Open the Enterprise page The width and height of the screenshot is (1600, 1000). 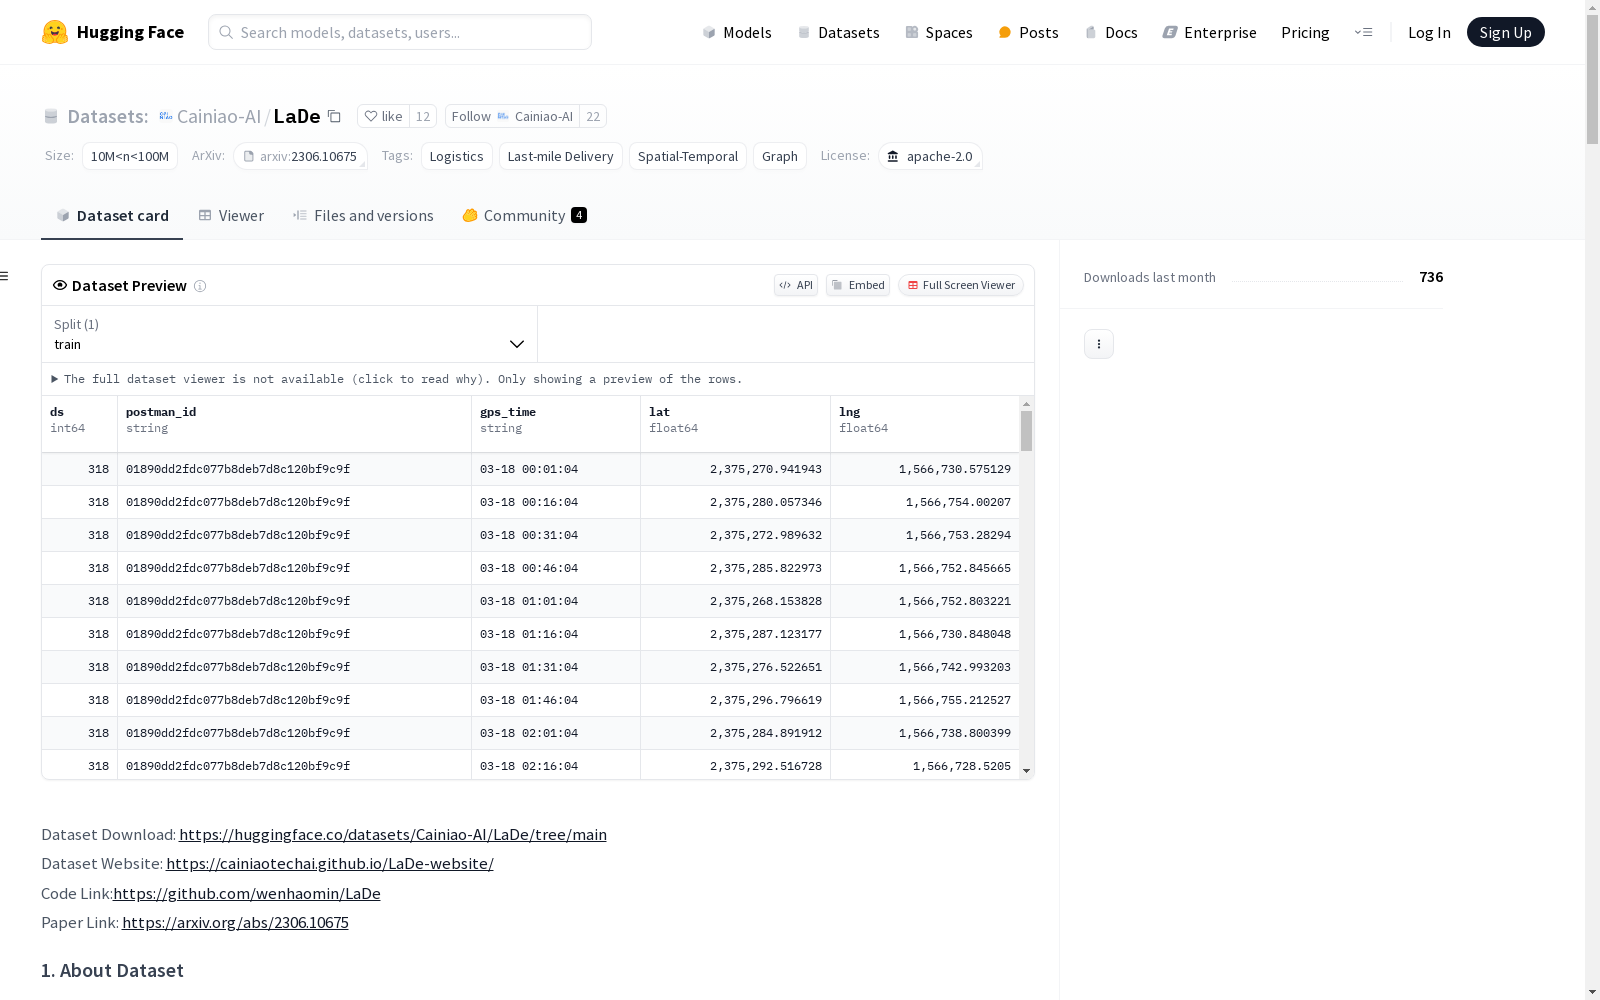pos(1209,32)
